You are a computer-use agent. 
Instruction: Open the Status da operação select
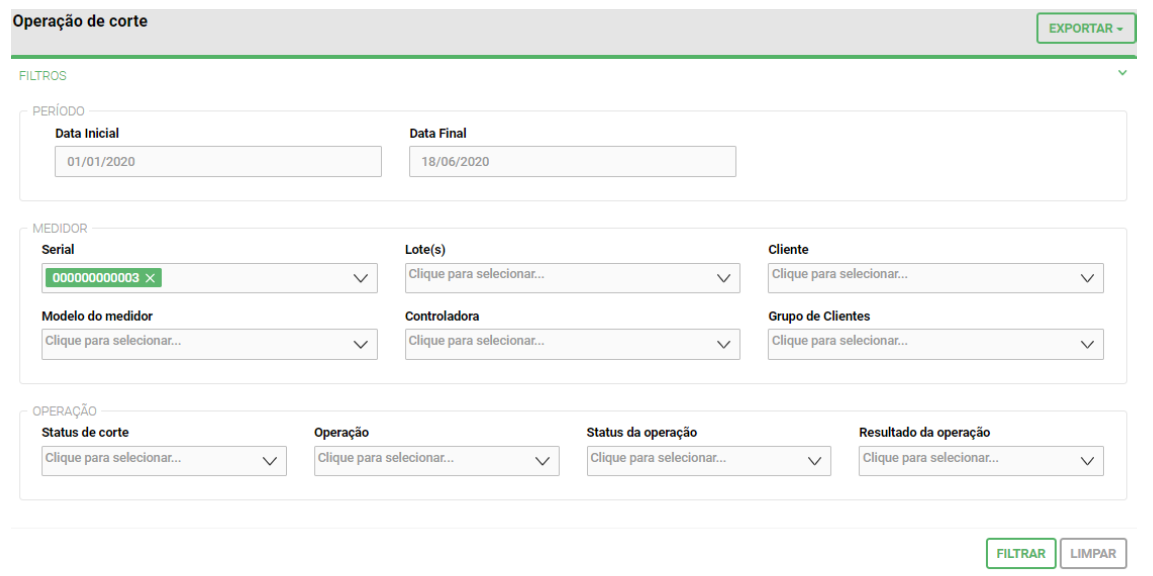point(708,460)
